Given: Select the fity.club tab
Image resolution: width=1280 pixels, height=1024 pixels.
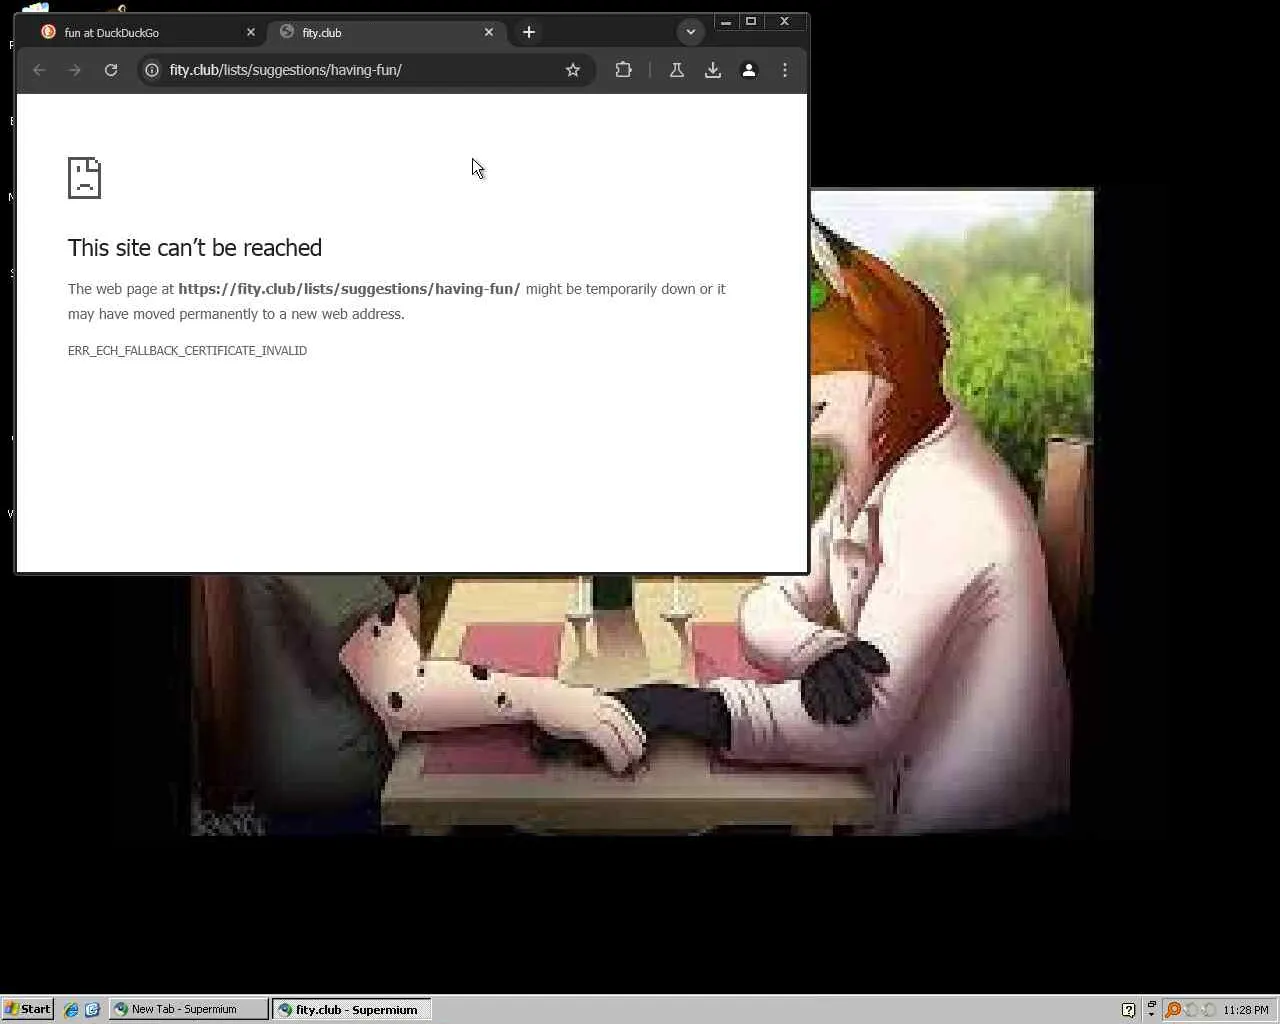Looking at the screenshot, I should pyautogui.click(x=386, y=32).
